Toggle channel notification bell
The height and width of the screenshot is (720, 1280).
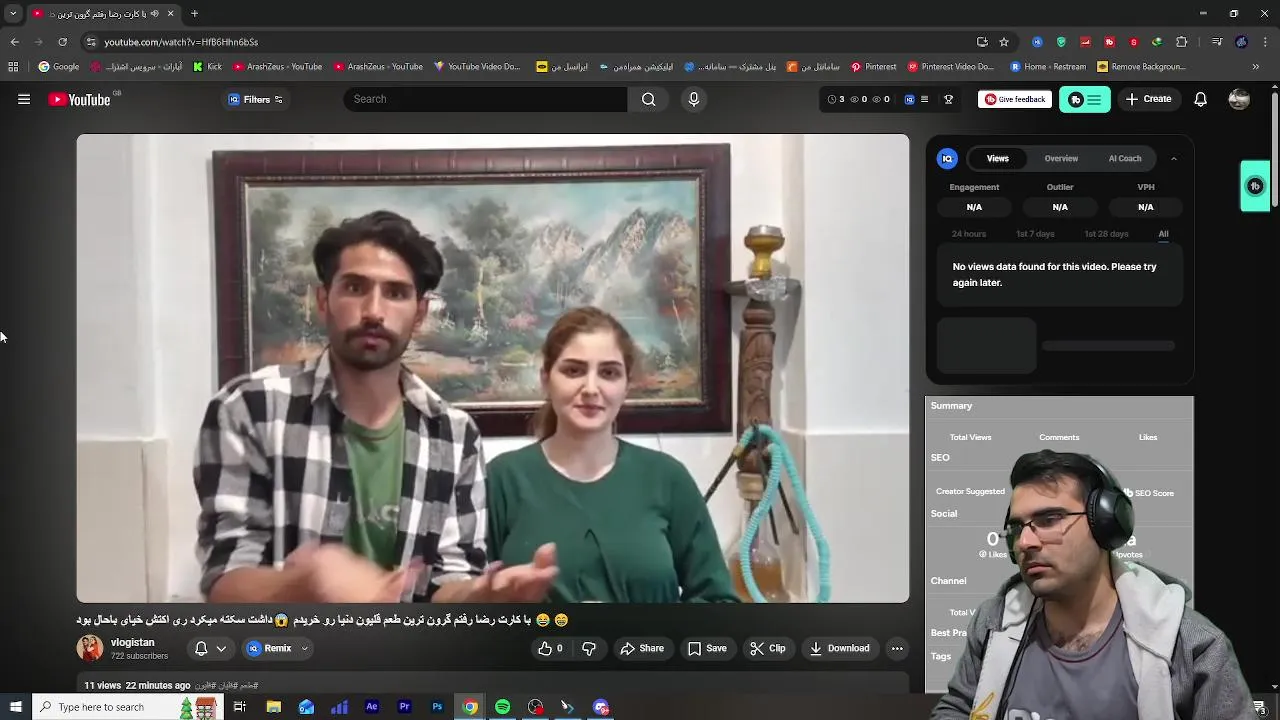pyautogui.click(x=201, y=648)
